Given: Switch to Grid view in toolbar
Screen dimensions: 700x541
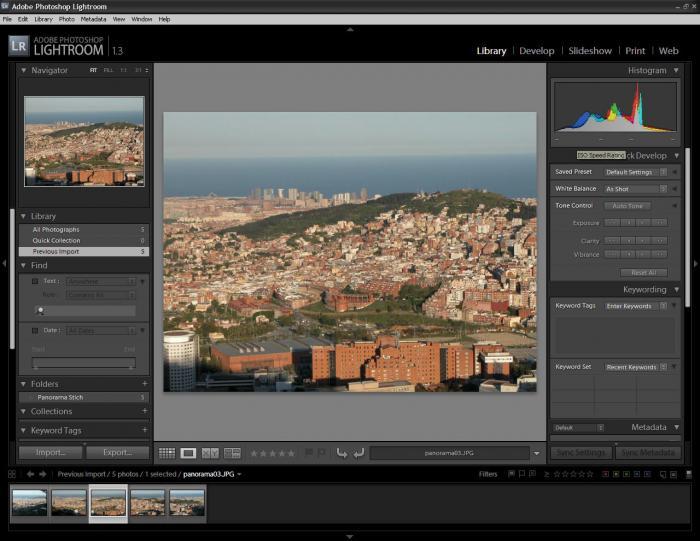Looking at the screenshot, I should click(167, 453).
